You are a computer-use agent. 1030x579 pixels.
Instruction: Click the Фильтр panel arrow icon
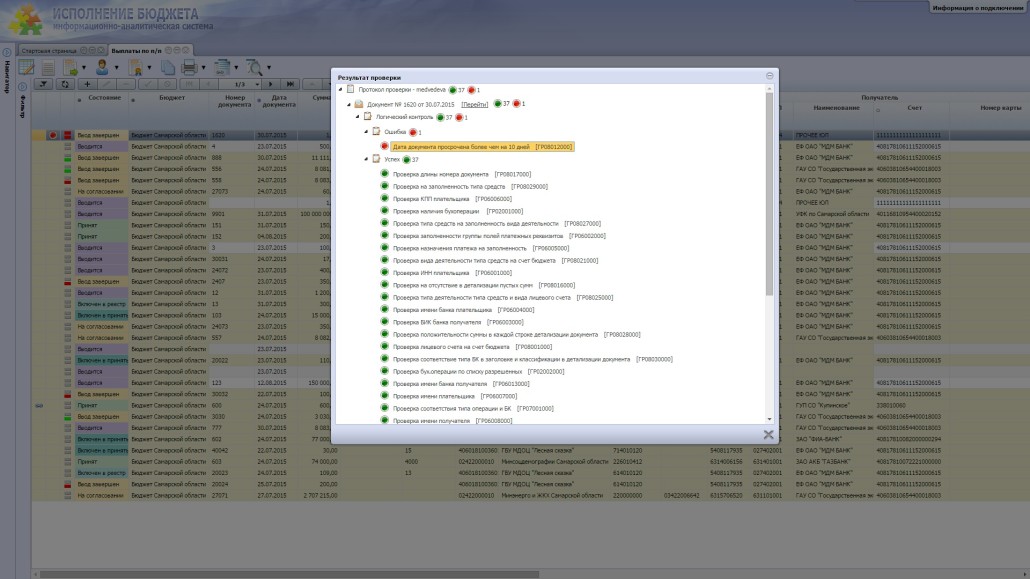(22, 87)
